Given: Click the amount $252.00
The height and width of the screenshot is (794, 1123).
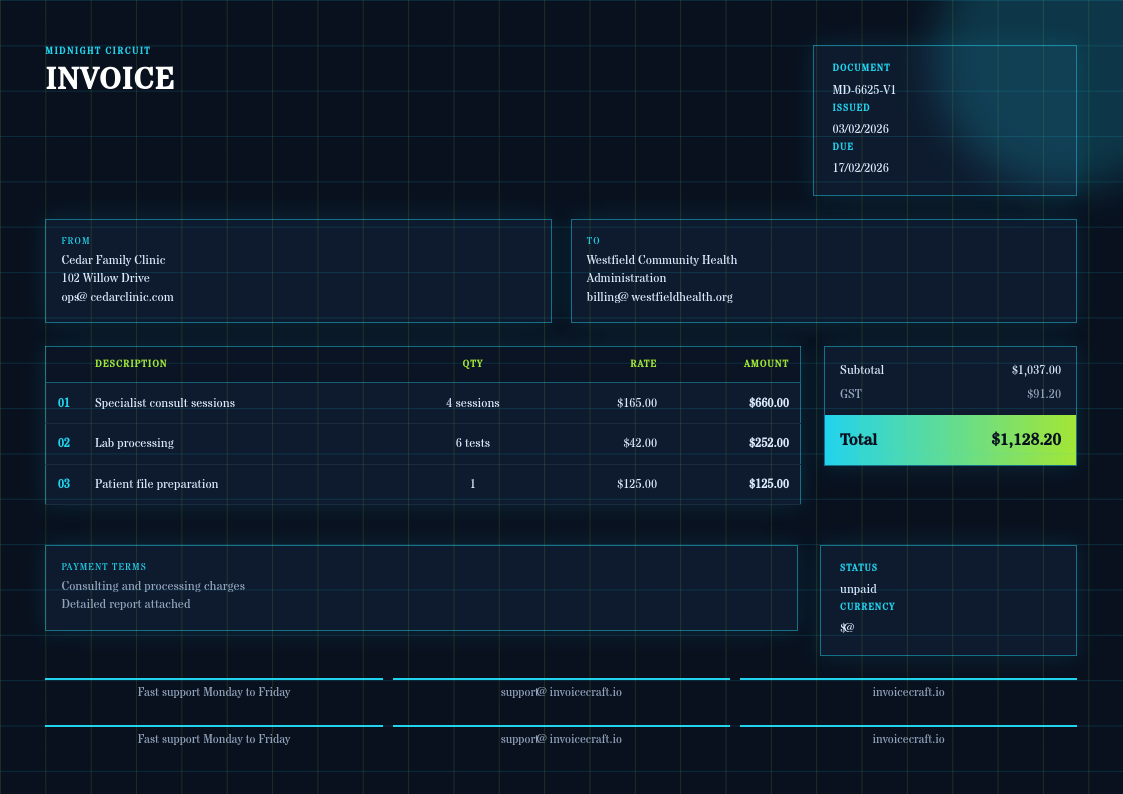Looking at the screenshot, I should (769, 443).
